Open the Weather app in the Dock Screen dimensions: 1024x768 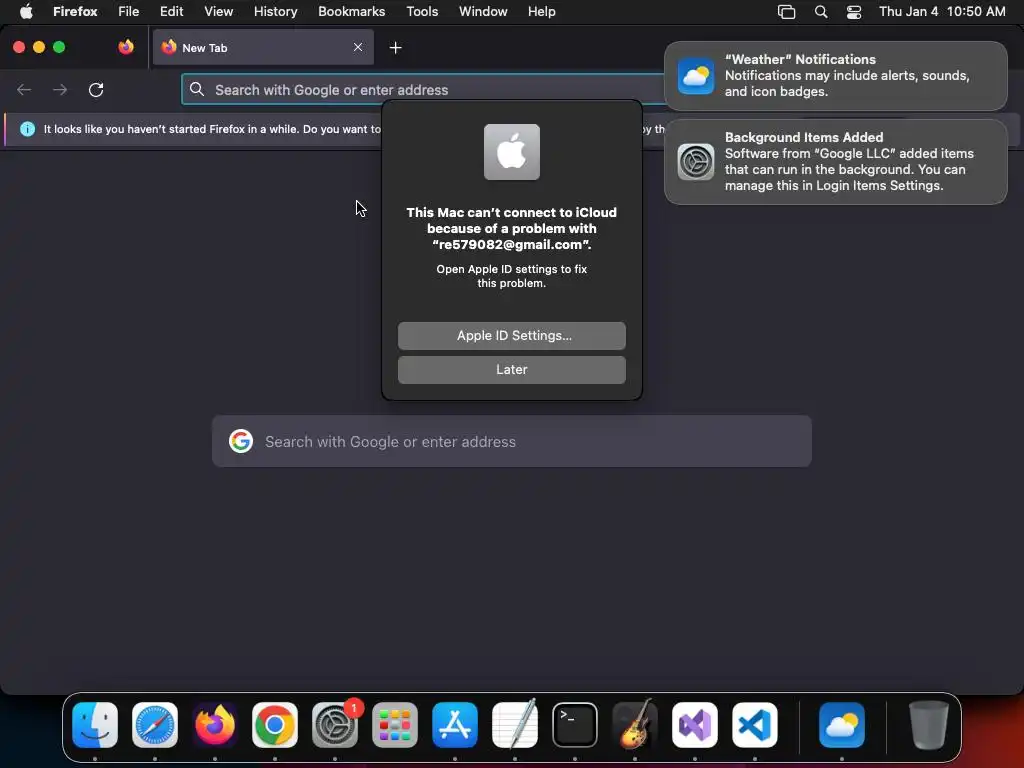[x=842, y=725]
